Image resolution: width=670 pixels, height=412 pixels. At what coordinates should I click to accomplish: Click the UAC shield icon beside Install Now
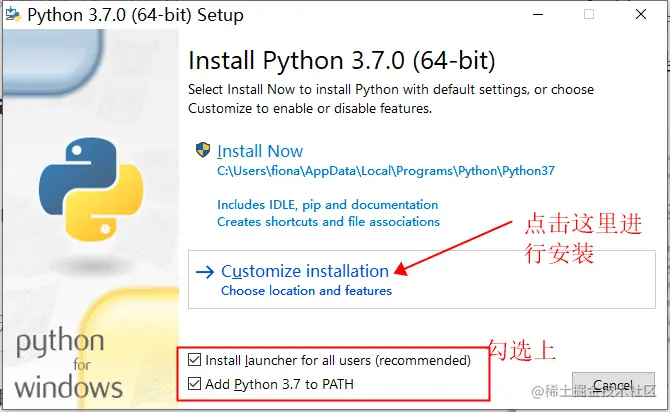203,150
